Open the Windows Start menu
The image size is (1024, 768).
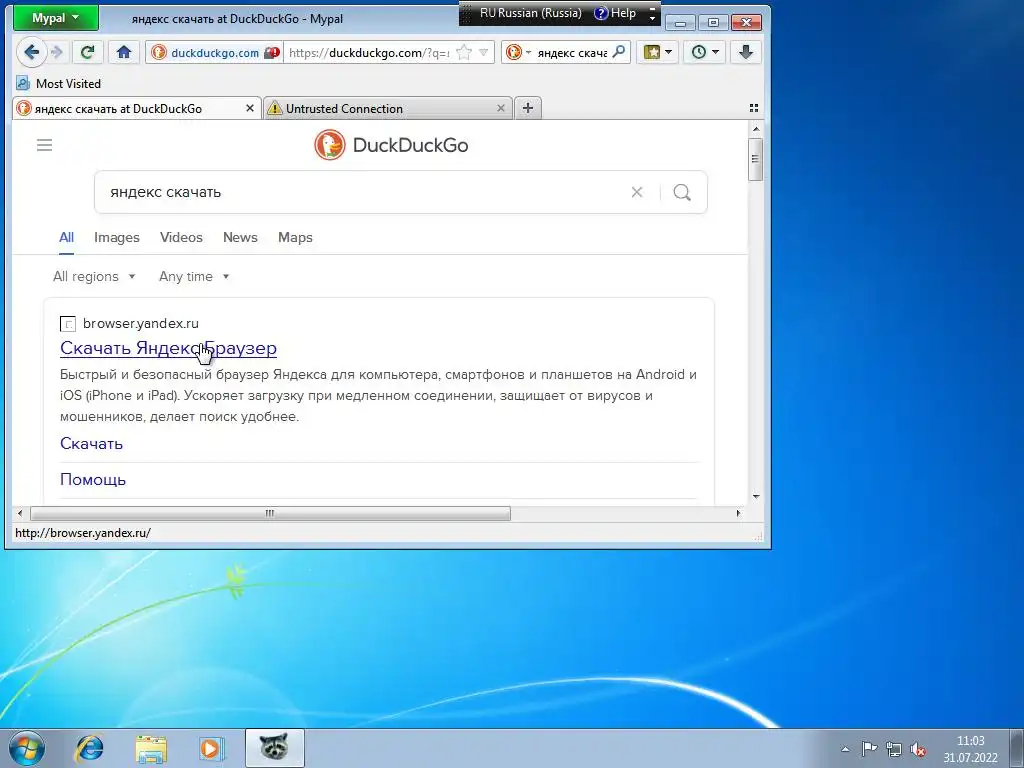click(x=27, y=748)
